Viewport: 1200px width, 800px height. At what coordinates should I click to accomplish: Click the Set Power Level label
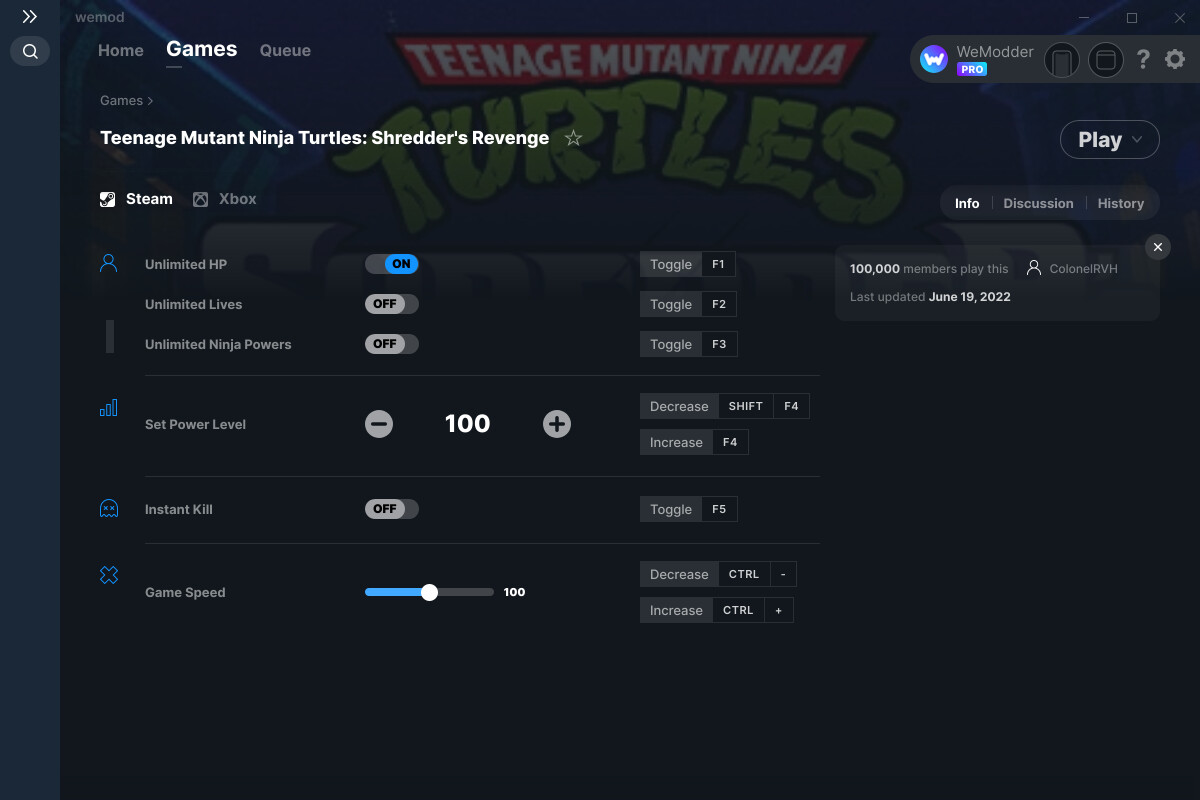(x=195, y=424)
